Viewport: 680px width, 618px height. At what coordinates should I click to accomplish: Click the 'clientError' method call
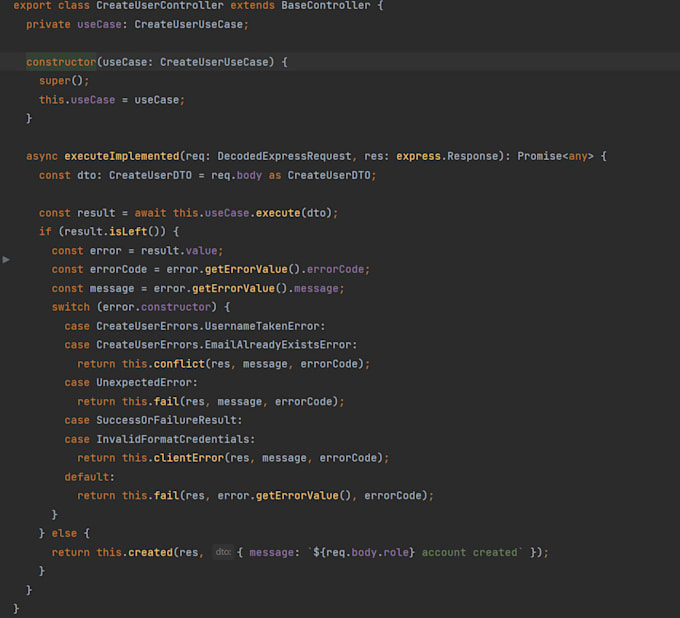(x=189, y=458)
